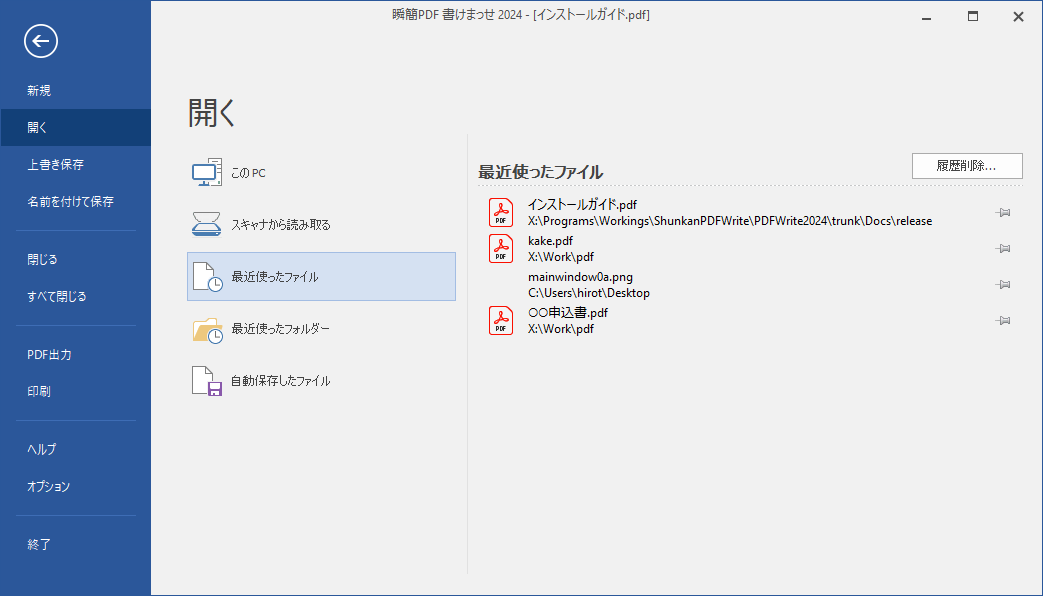
Task: Click the X:\Work\pdf path under kake.pdf
Action: tap(561, 257)
